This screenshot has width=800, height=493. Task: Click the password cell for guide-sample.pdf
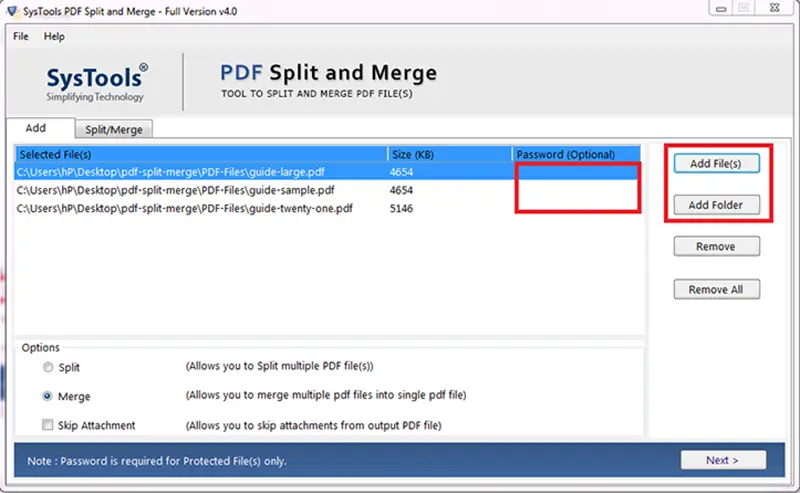click(x=577, y=190)
